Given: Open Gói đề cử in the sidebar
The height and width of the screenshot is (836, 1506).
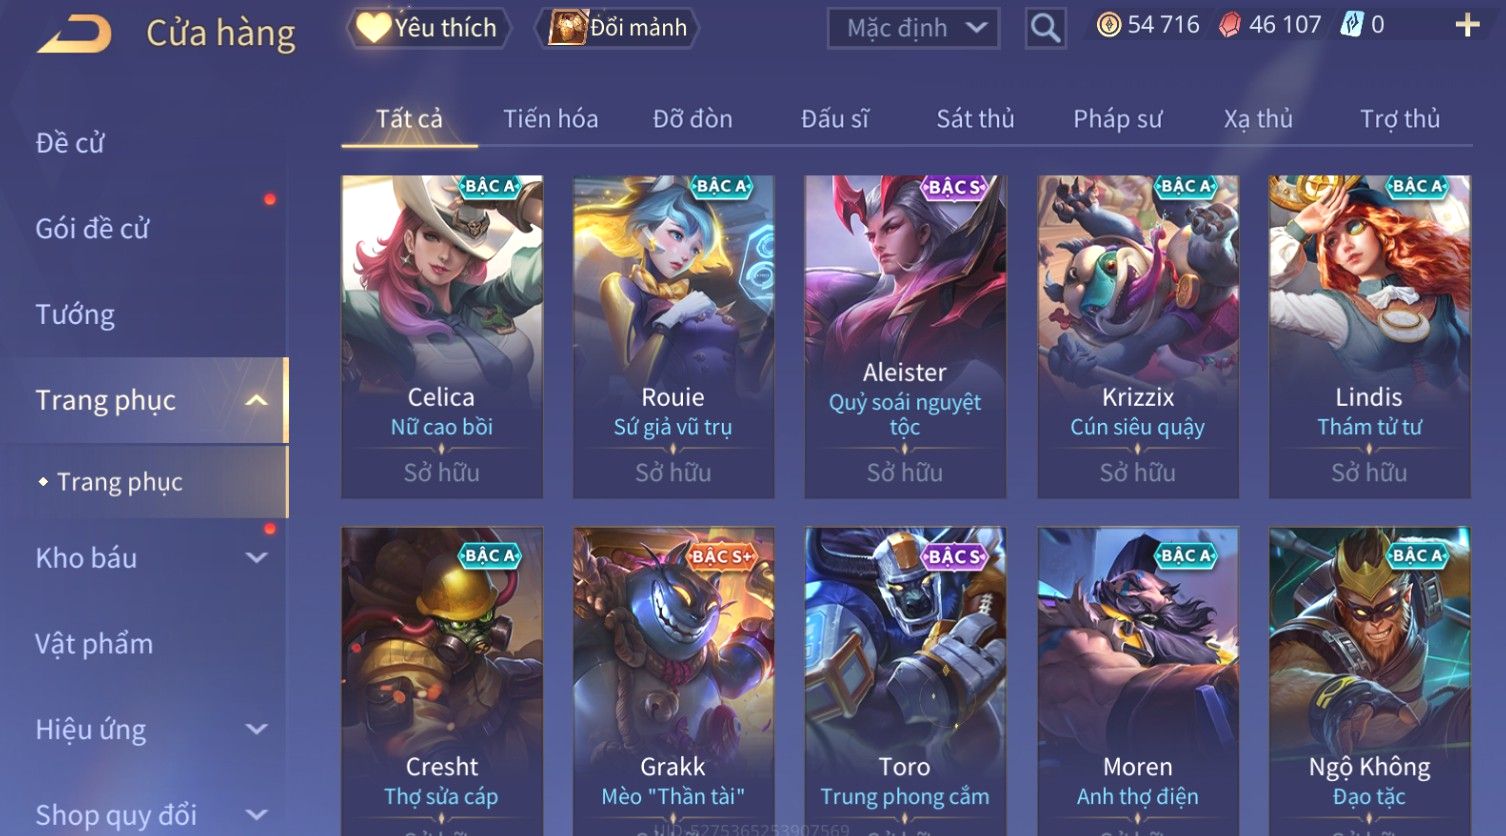Looking at the screenshot, I should (92, 228).
